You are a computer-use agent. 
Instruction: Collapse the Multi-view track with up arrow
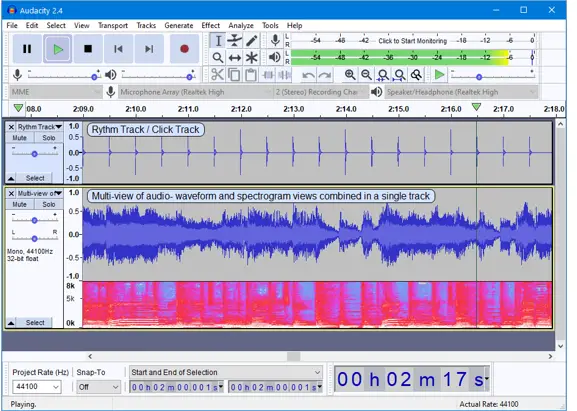tap(11, 323)
